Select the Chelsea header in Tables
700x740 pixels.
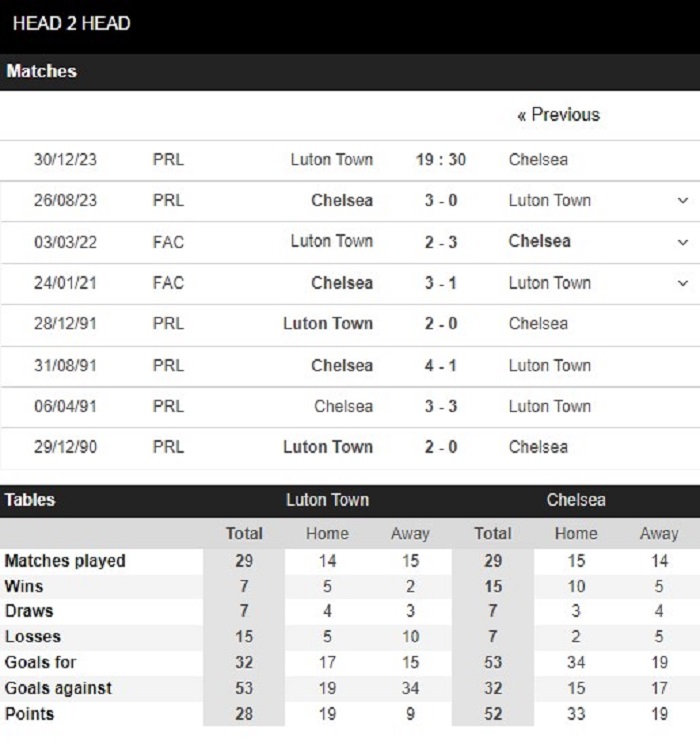pyautogui.click(x=576, y=500)
